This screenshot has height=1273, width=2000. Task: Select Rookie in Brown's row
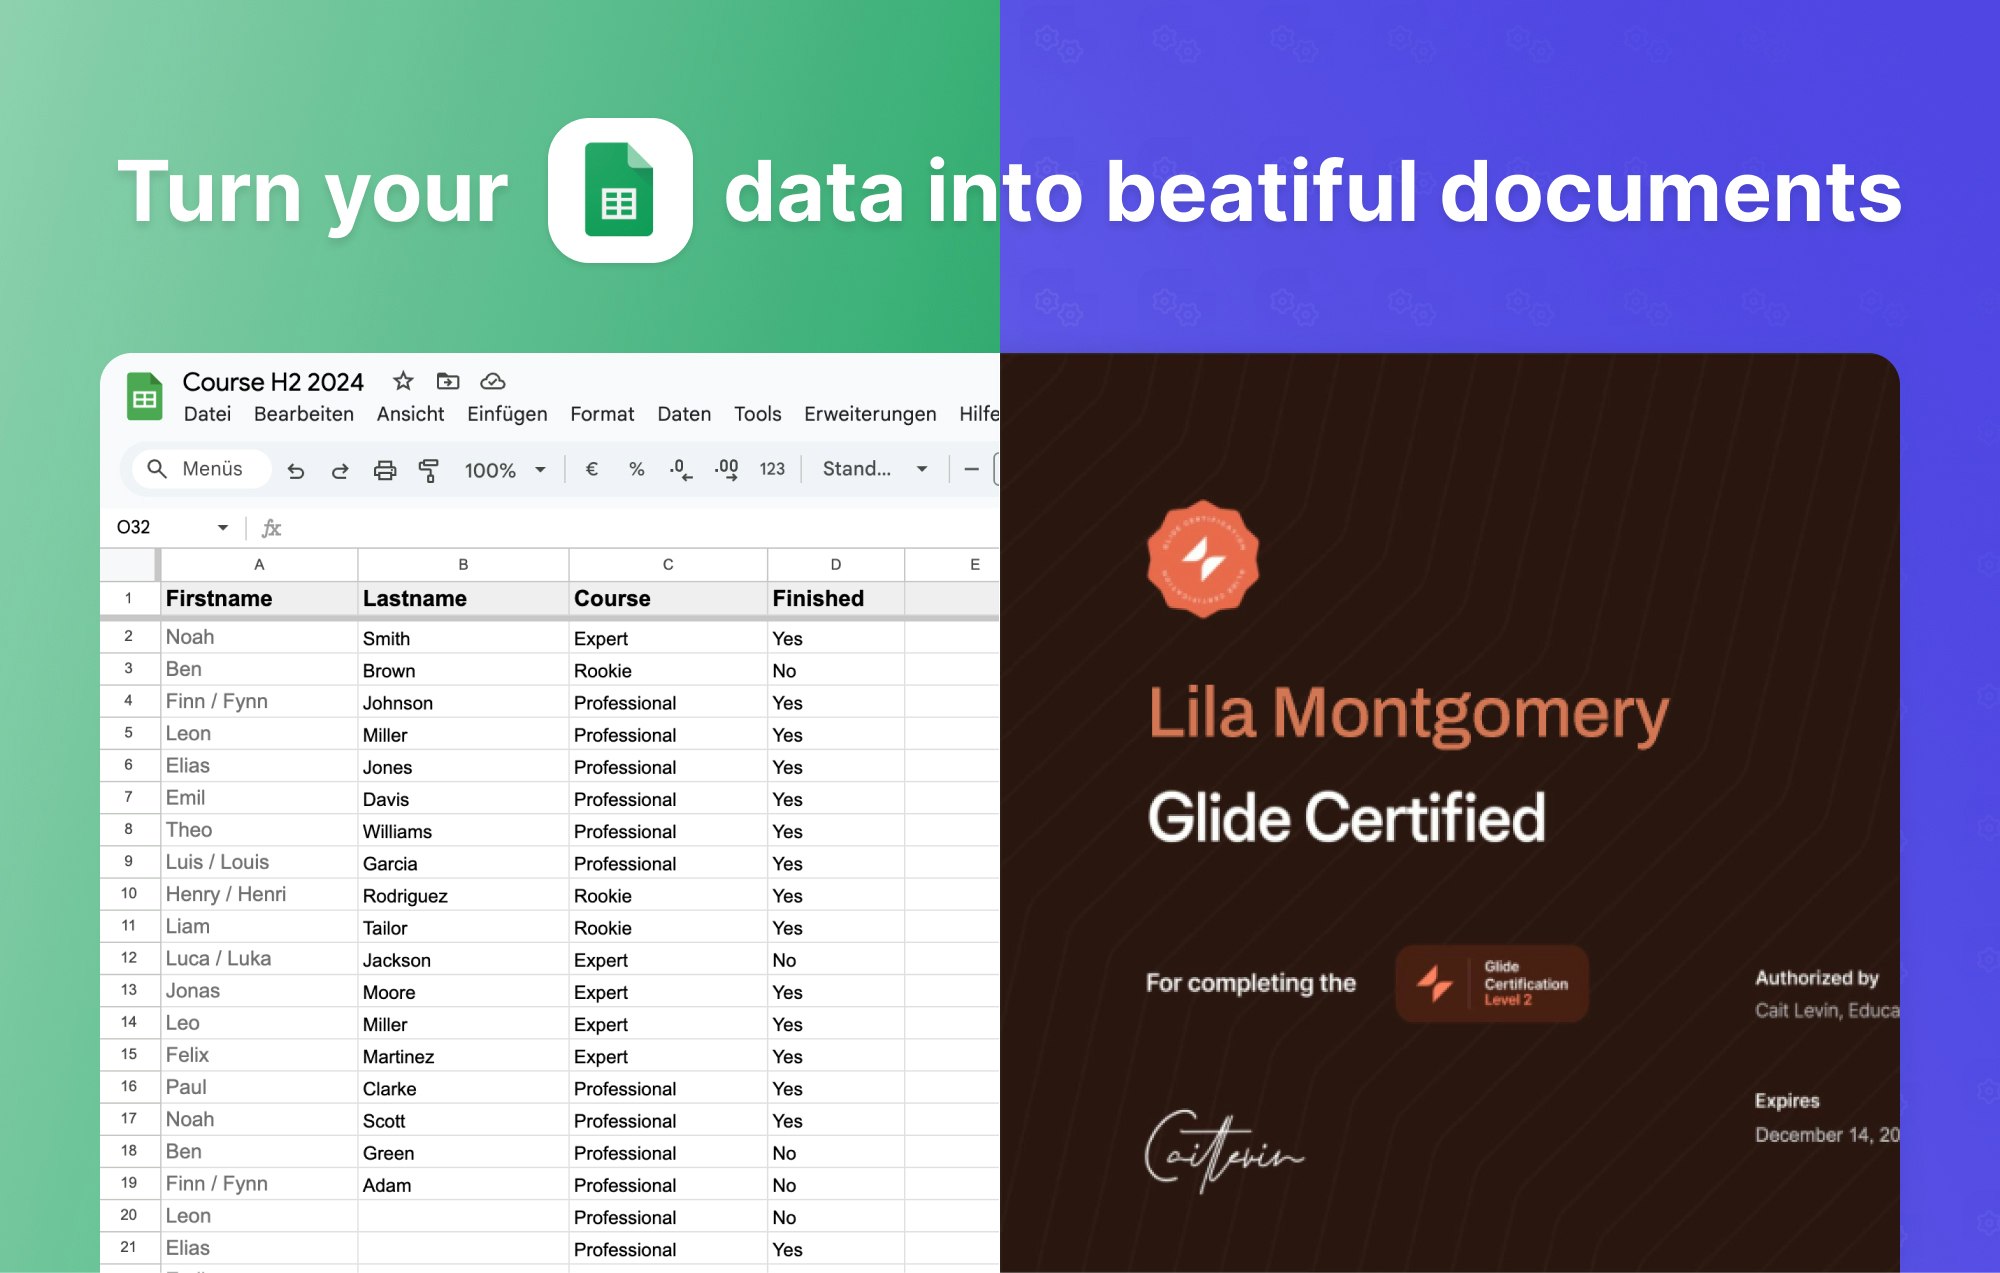coord(668,670)
